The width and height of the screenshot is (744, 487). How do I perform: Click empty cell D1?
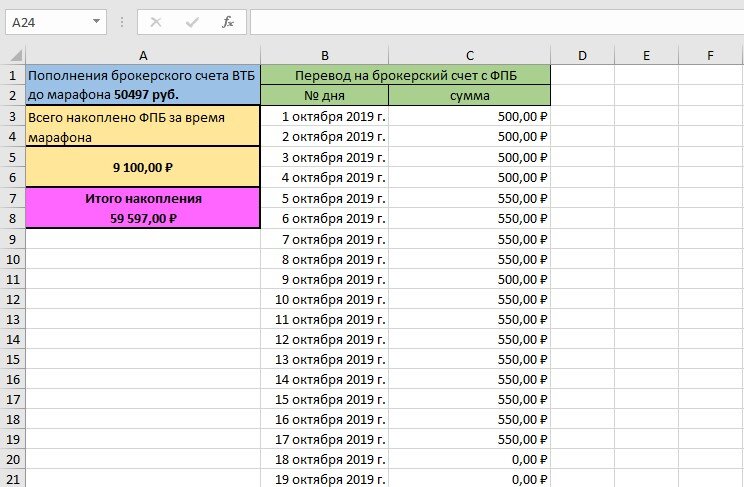tap(582, 75)
